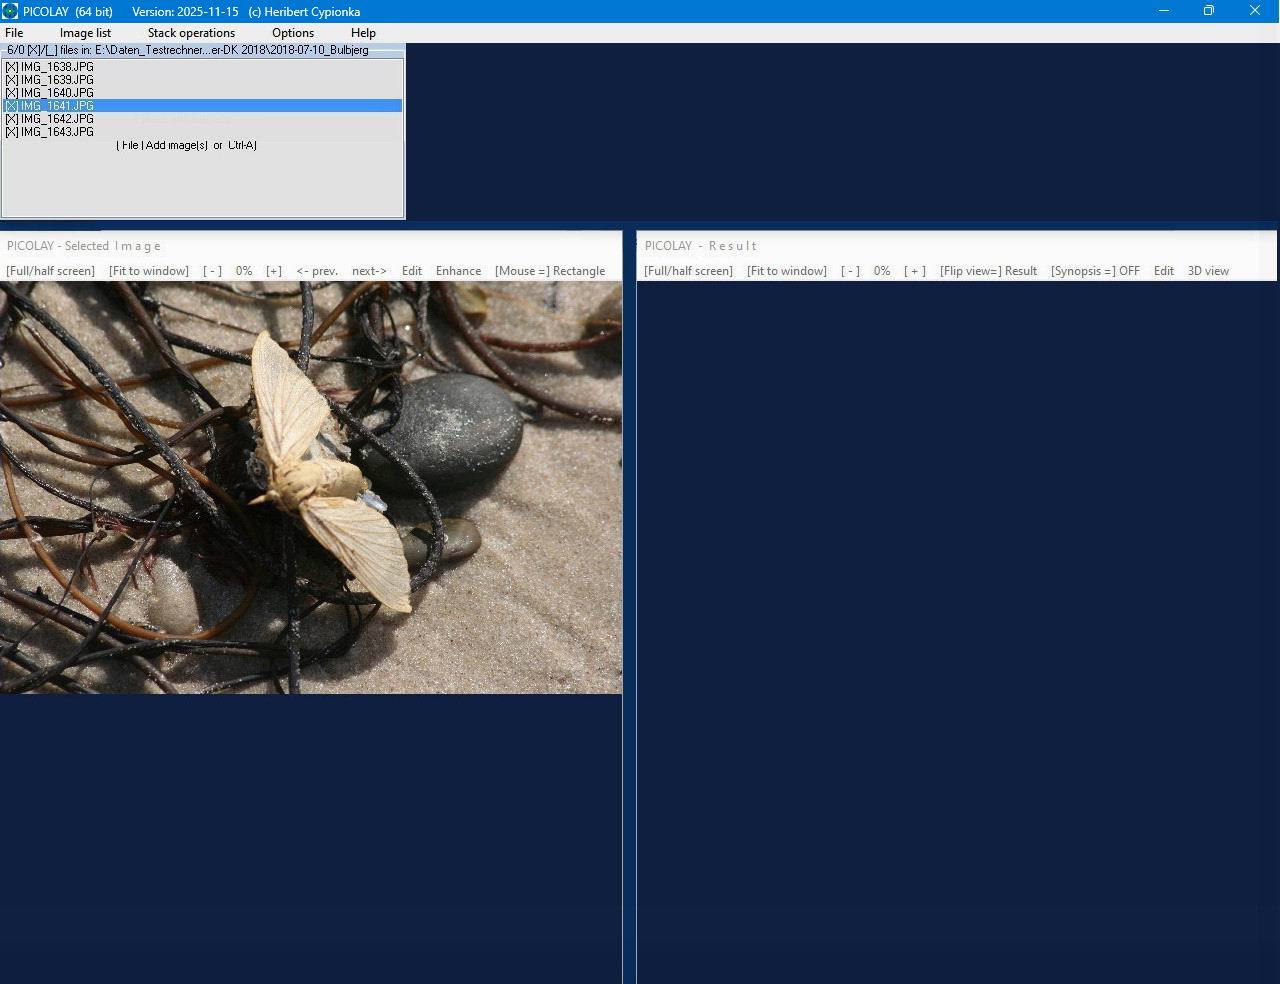Zoom out selected image with [ - ]
This screenshot has width=1280, height=984.
tap(212, 271)
